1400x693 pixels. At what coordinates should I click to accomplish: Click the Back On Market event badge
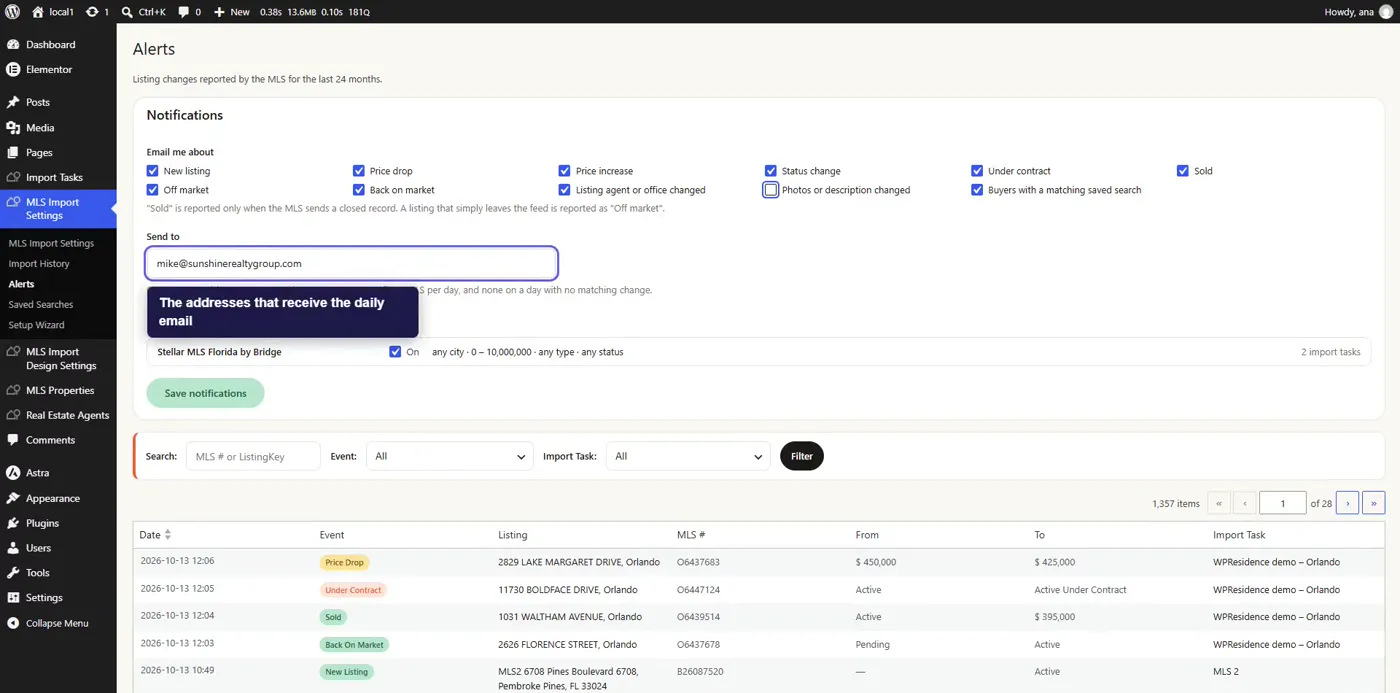354,645
